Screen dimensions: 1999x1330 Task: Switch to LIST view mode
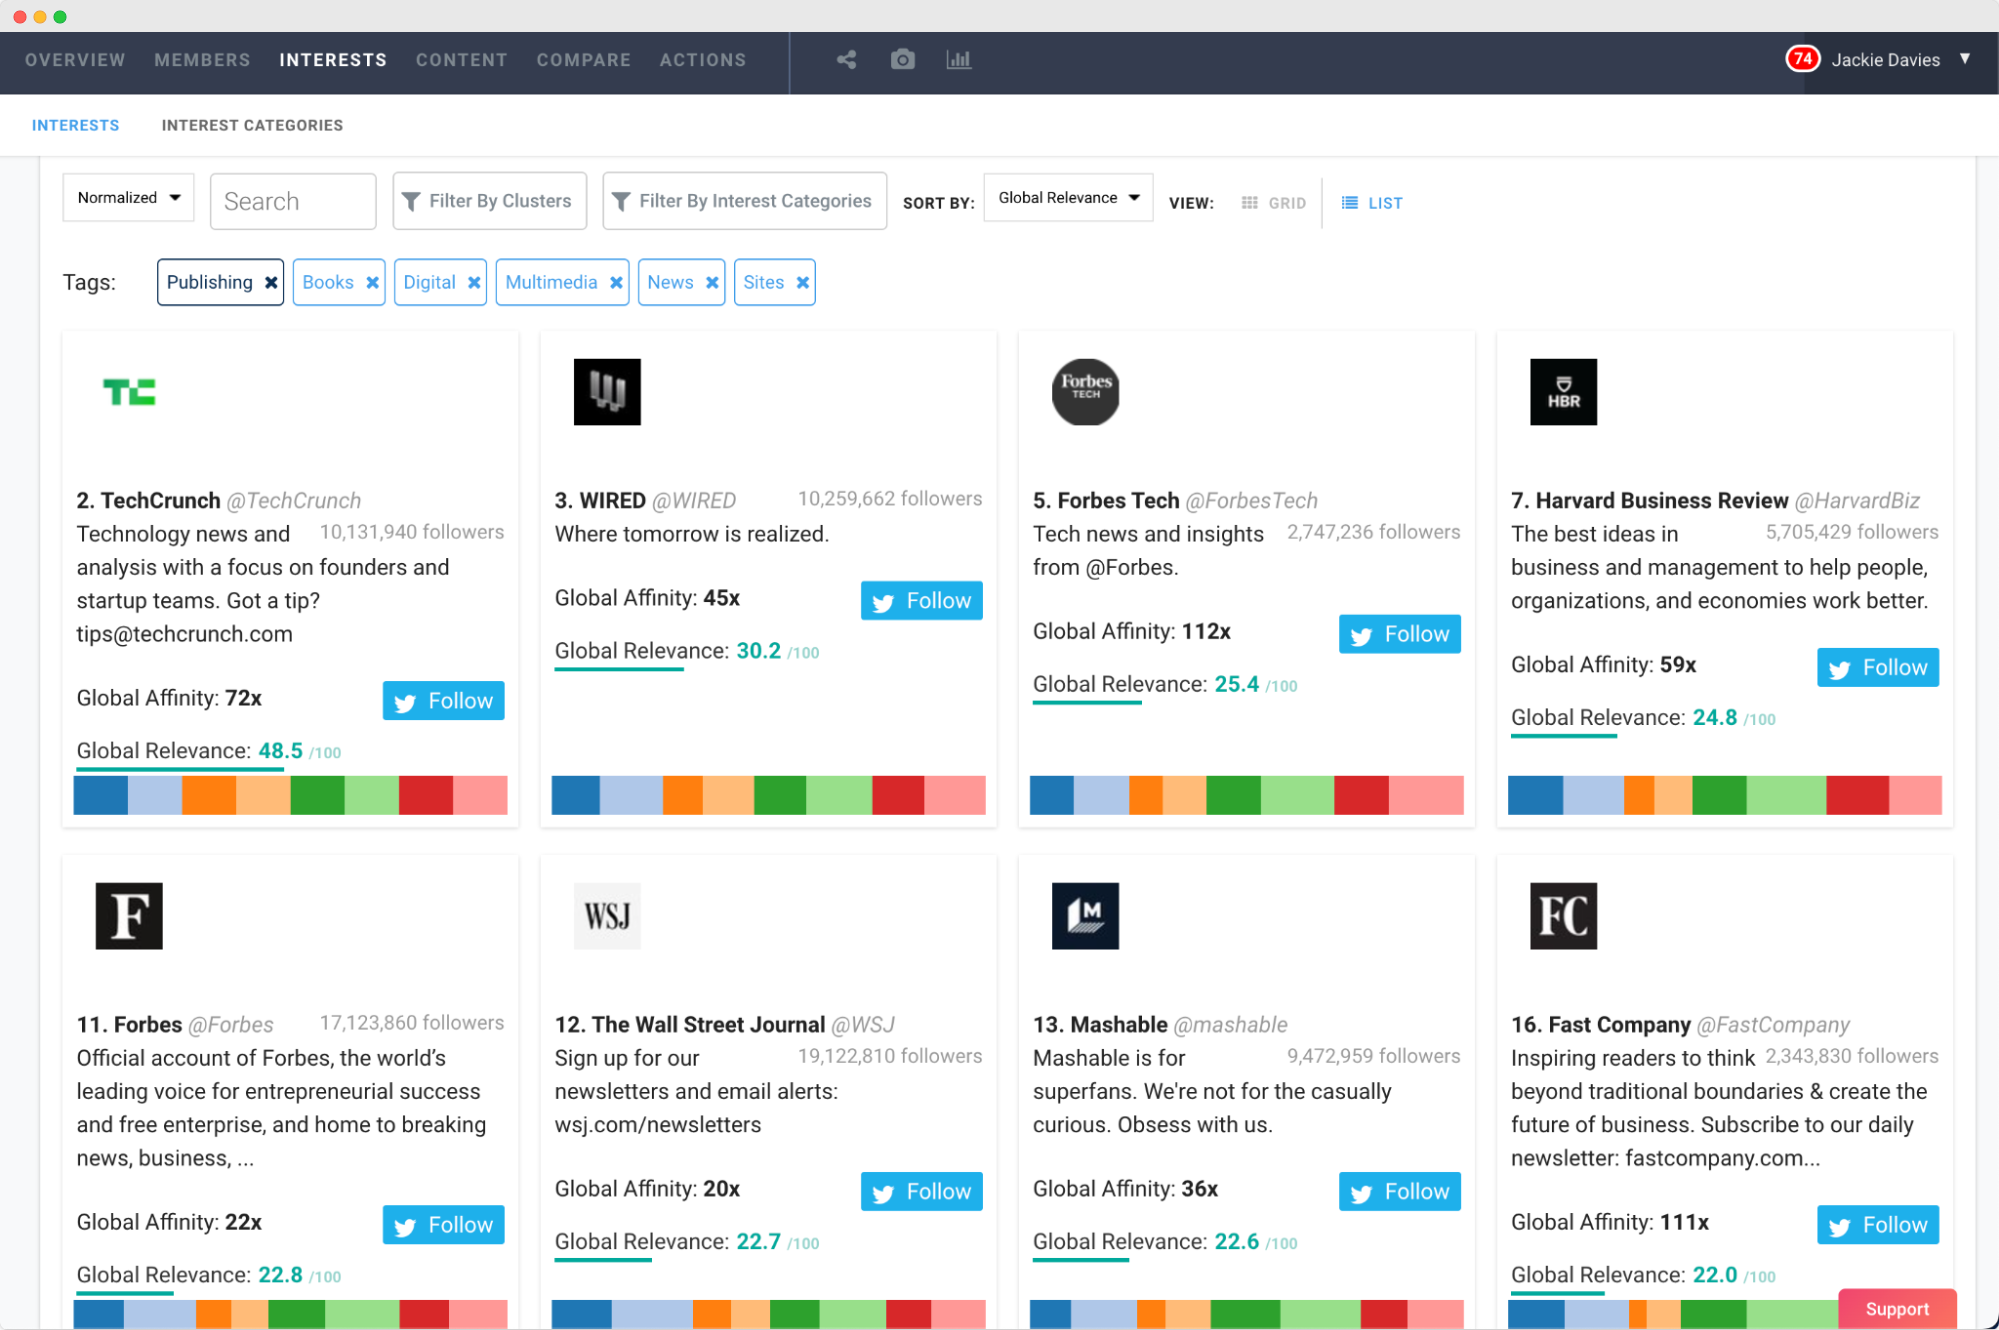(1370, 202)
